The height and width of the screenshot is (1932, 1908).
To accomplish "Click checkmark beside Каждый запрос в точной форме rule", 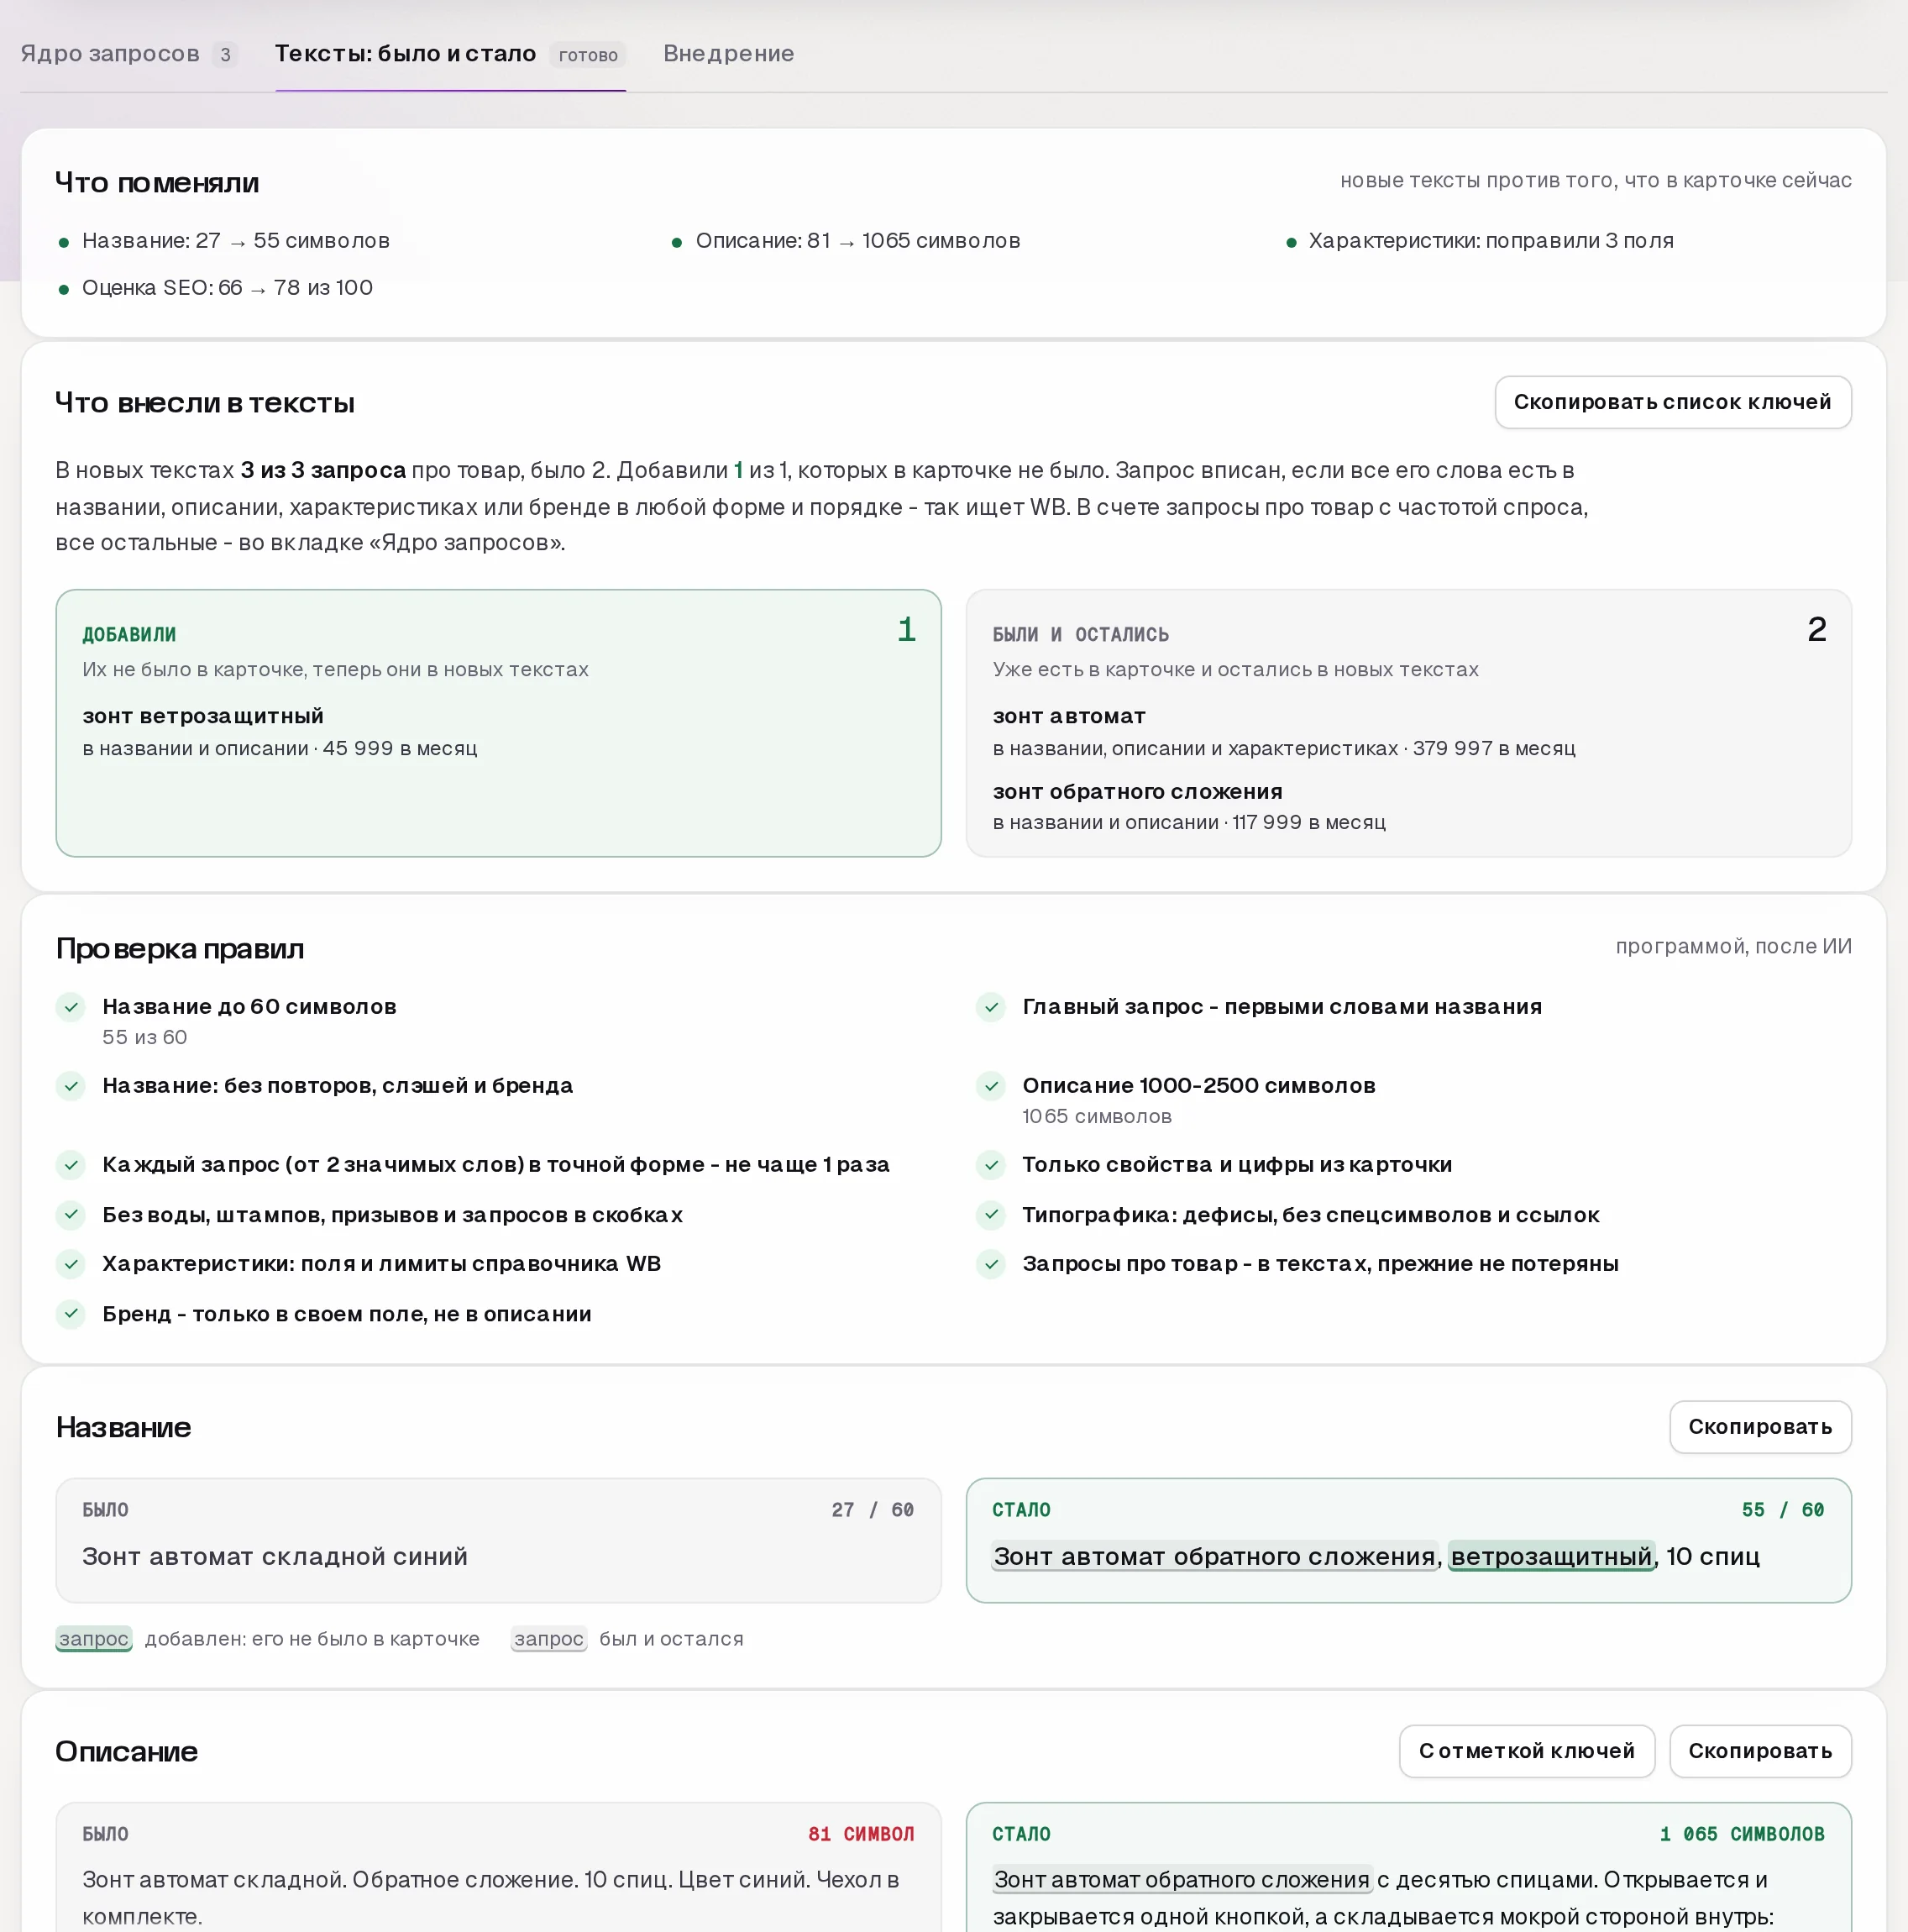I will pyautogui.click(x=71, y=1165).
